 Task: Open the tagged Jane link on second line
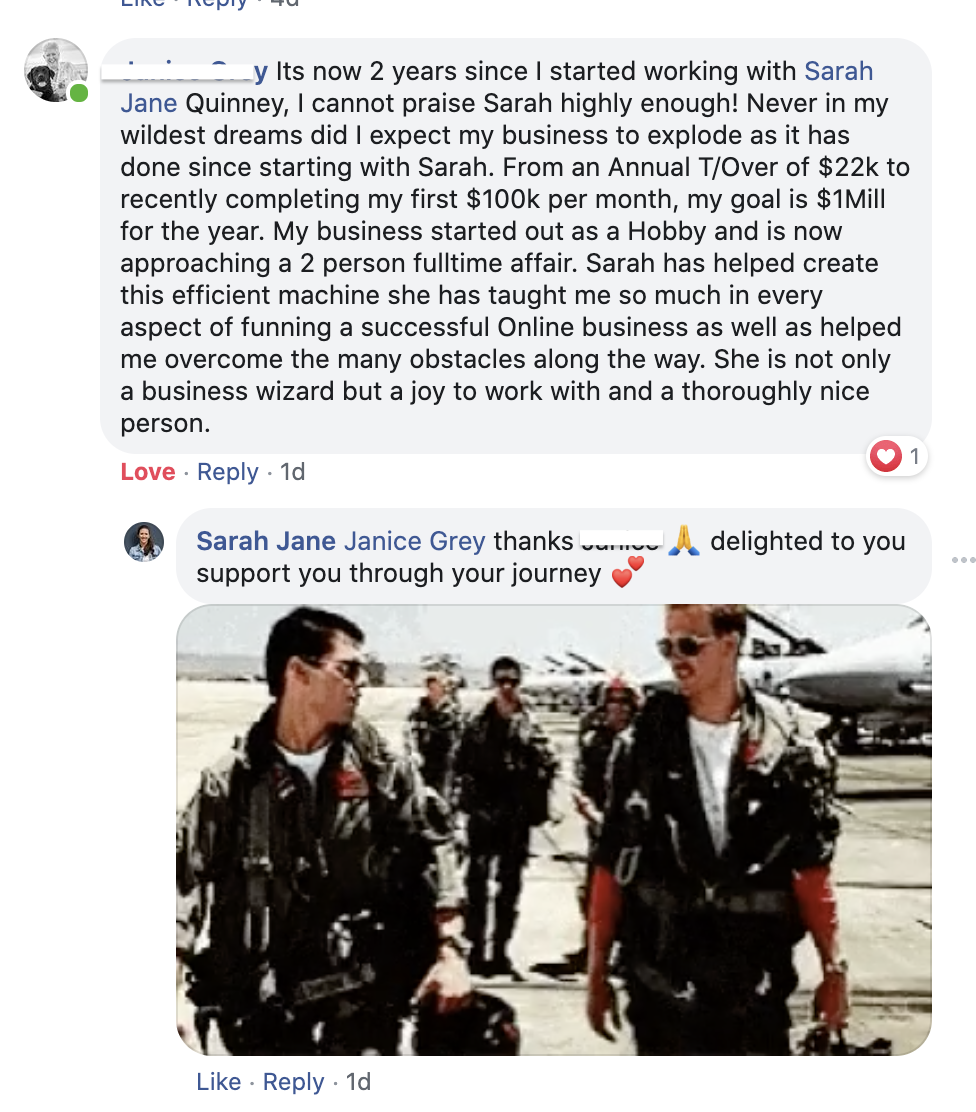(149, 103)
